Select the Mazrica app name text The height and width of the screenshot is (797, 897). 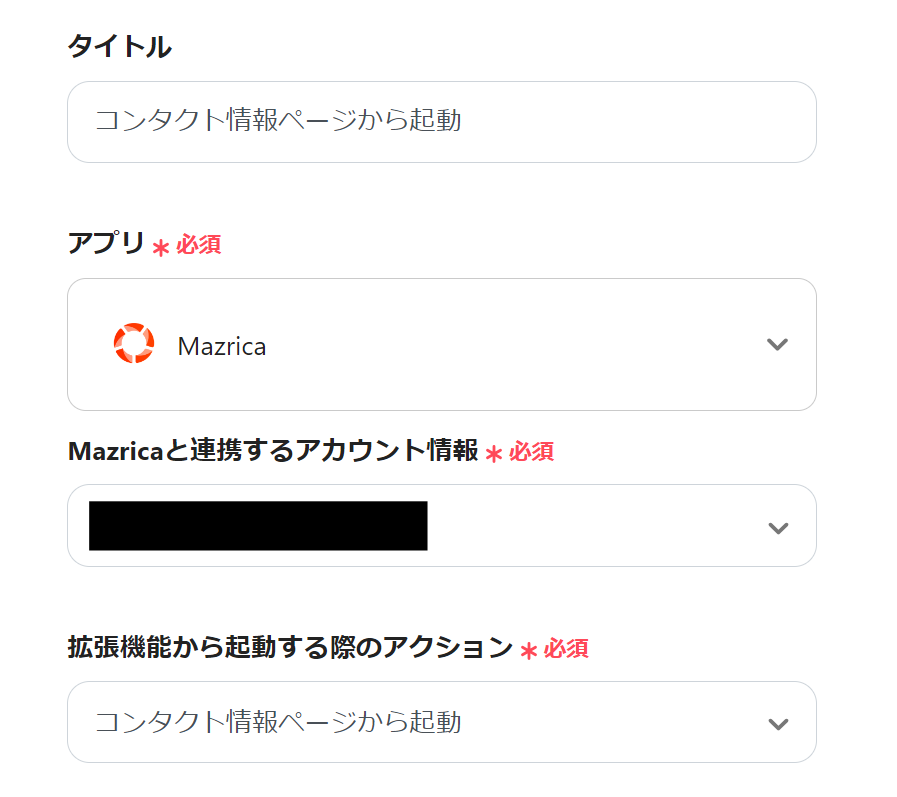(221, 346)
